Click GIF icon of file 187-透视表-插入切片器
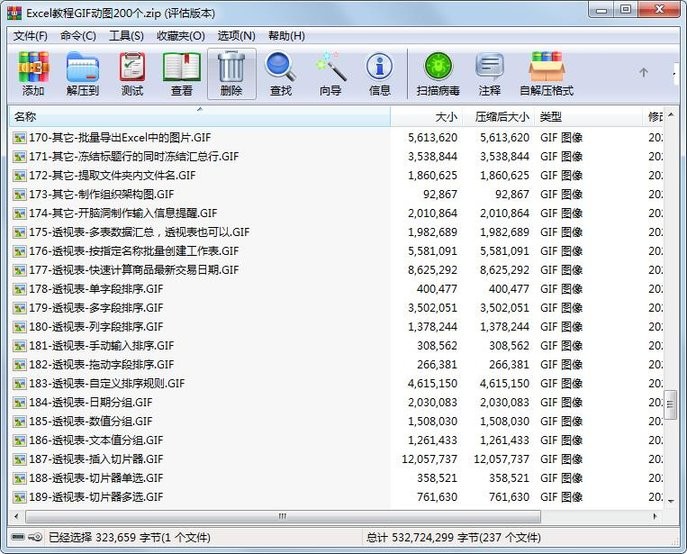The width and height of the screenshot is (687, 554). point(19,460)
